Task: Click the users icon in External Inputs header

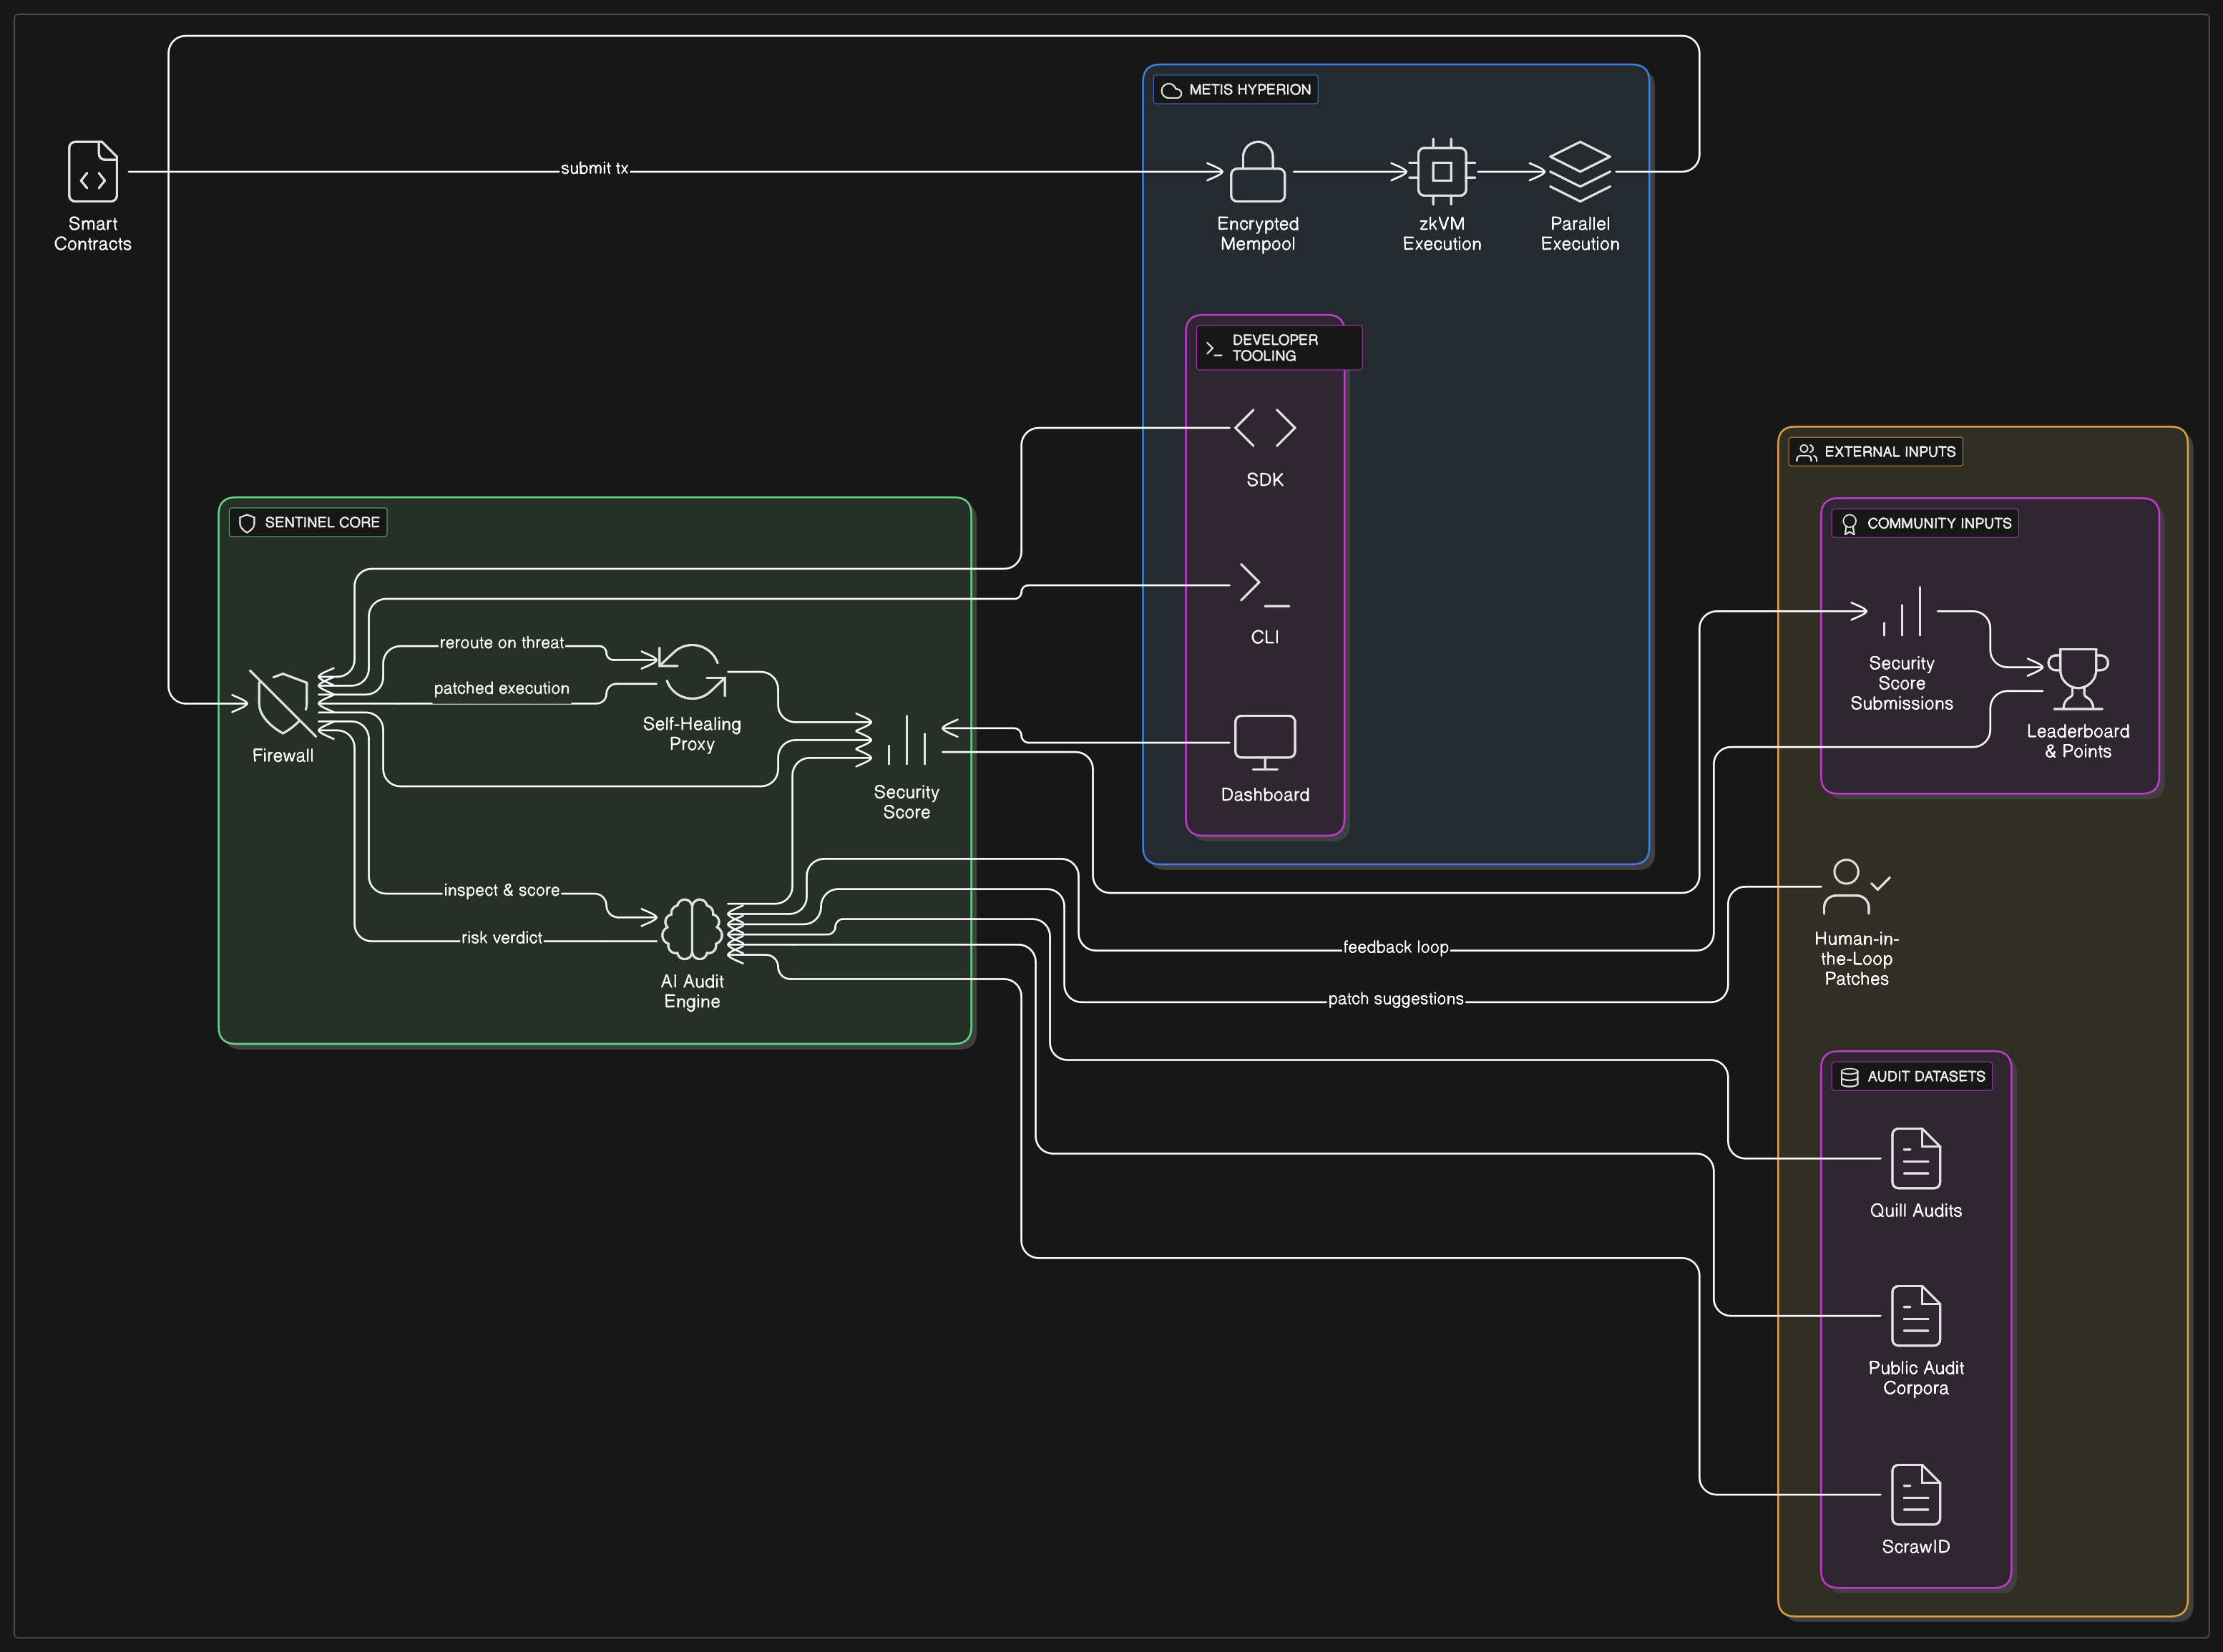Action: [x=1806, y=452]
